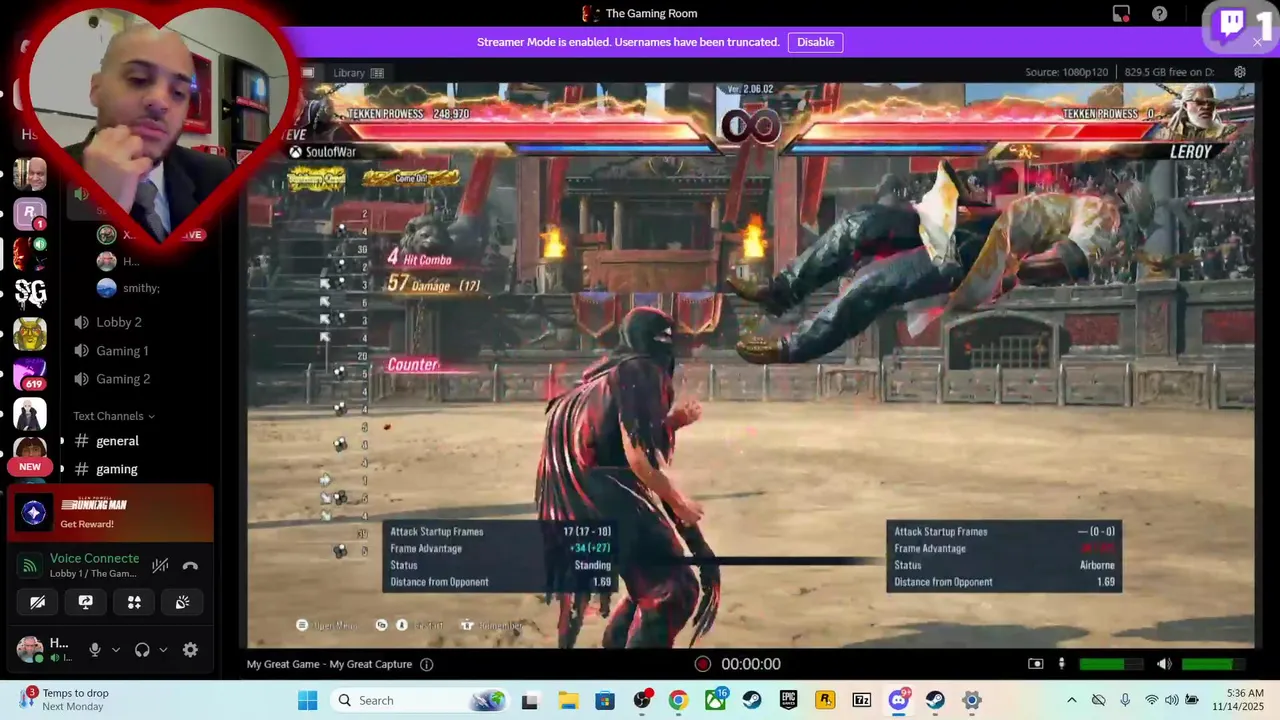Viewport: 1280px width, 720px height.
Task: Disconnect from voice with the hang-up icon
Action: pyautogui.click(x=190, y=566)
